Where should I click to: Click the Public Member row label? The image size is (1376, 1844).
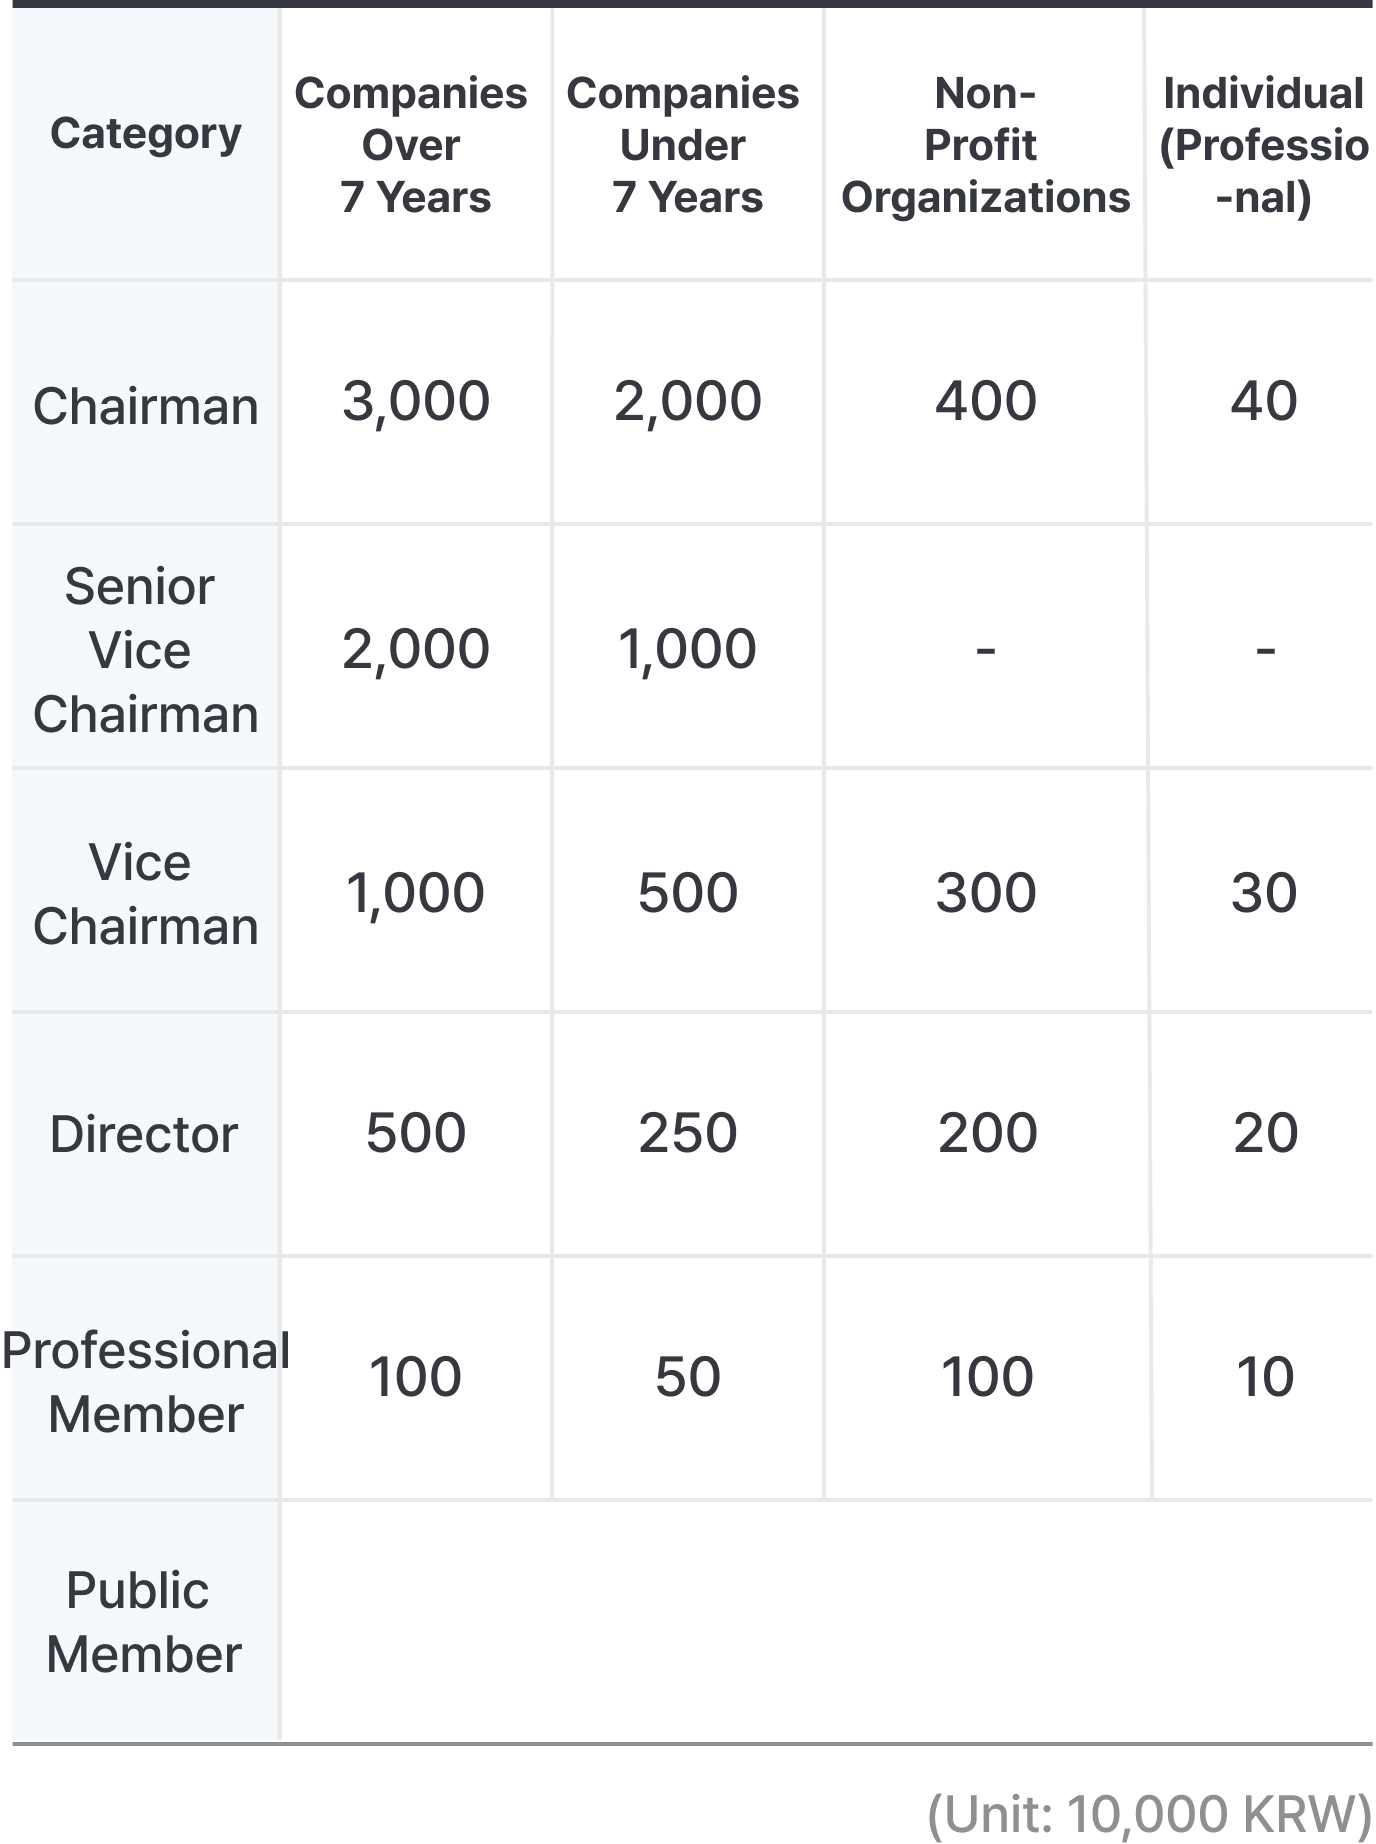(x=144, y=1622)
